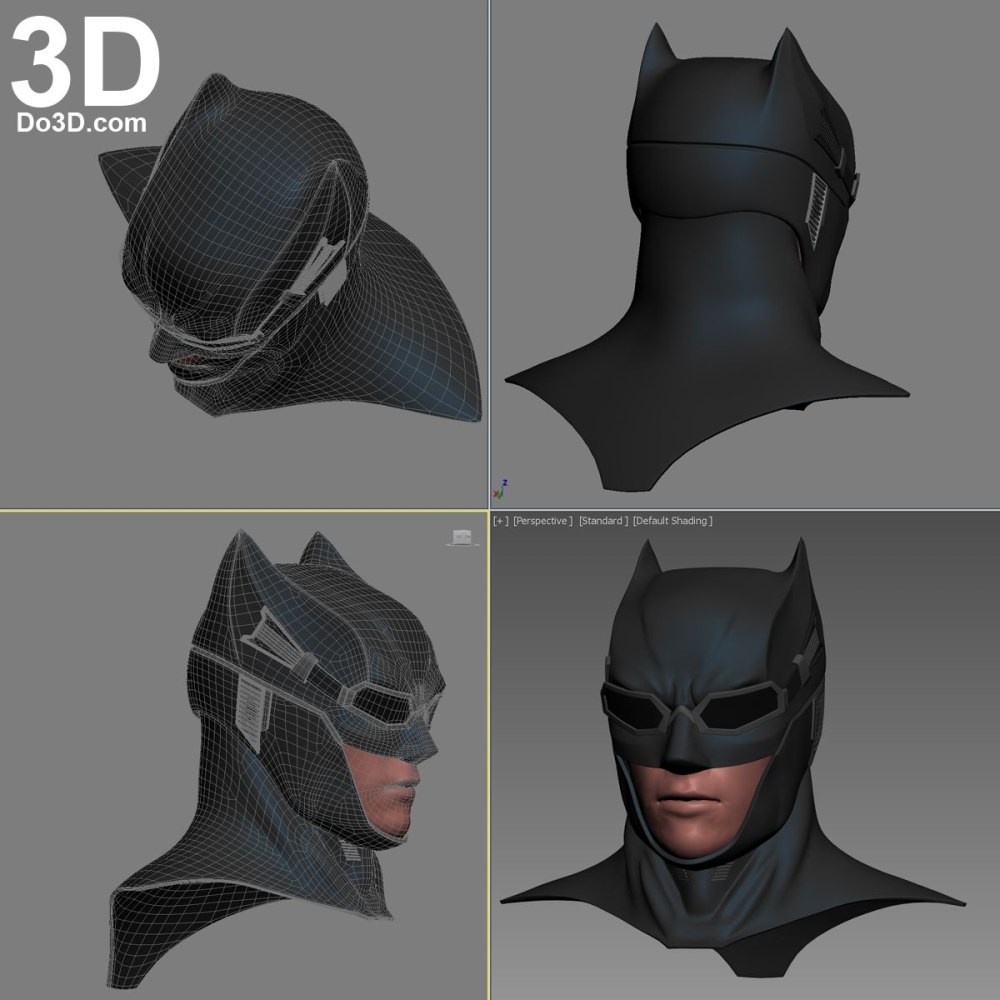The width and height of the screenshot is (1000, 1000).
Task: Open the [+] general viewport menu
Action: [x=501, y=521]
